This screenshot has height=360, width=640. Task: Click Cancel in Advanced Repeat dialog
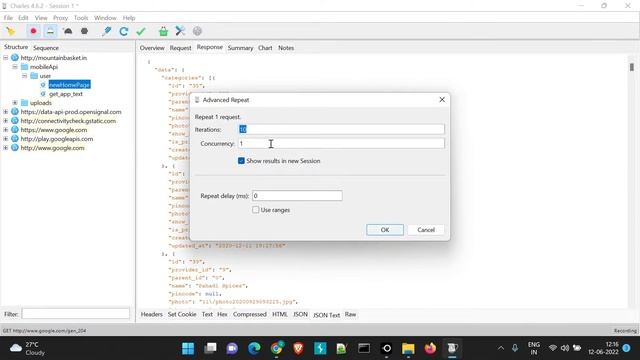click(x=426, y=230)
